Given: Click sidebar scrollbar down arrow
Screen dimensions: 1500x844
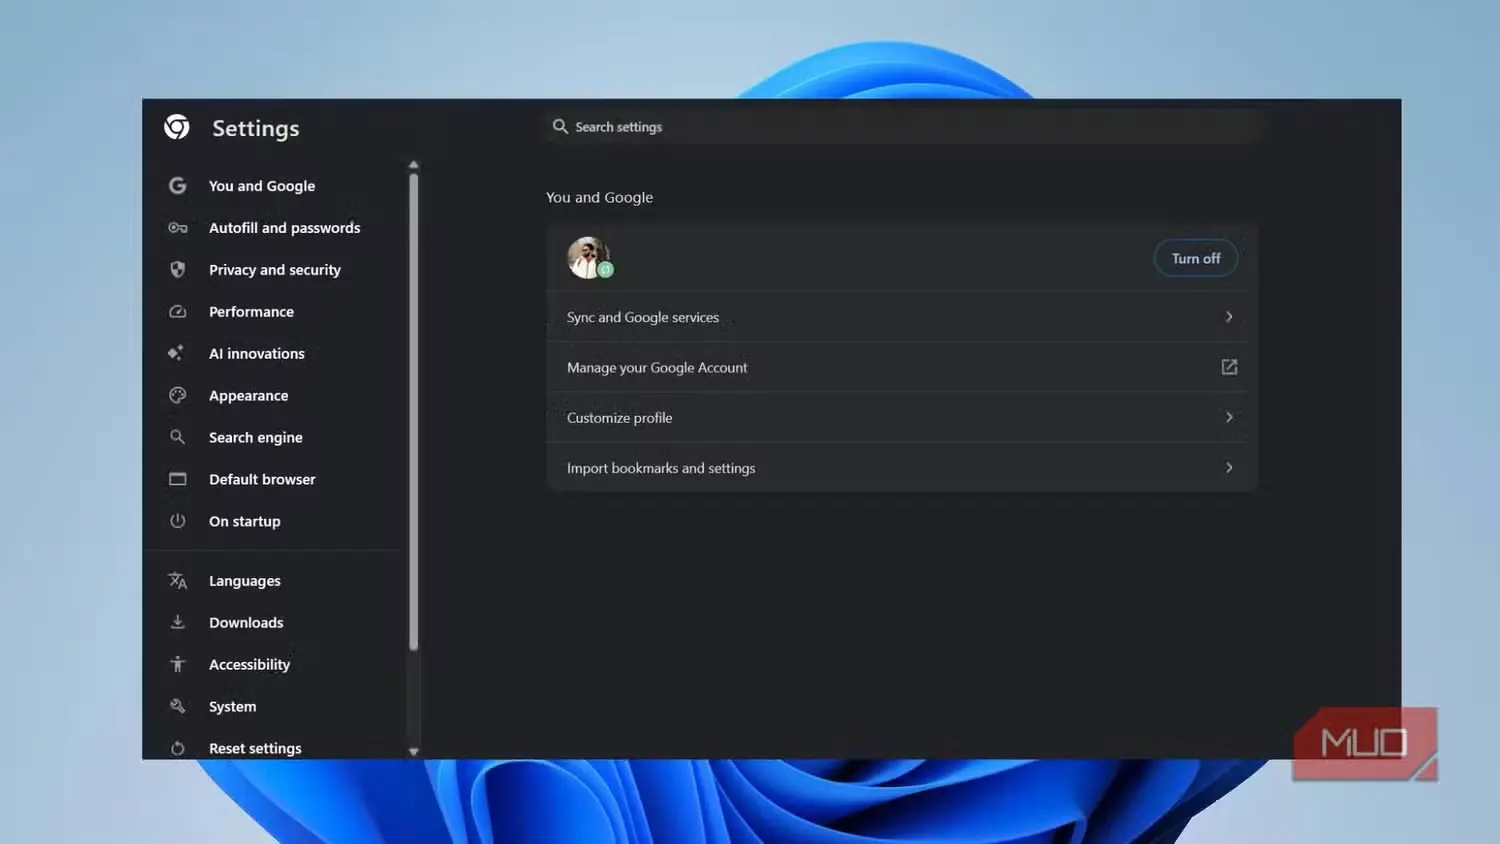Looking at the screenshot, I should click(413, 751).
